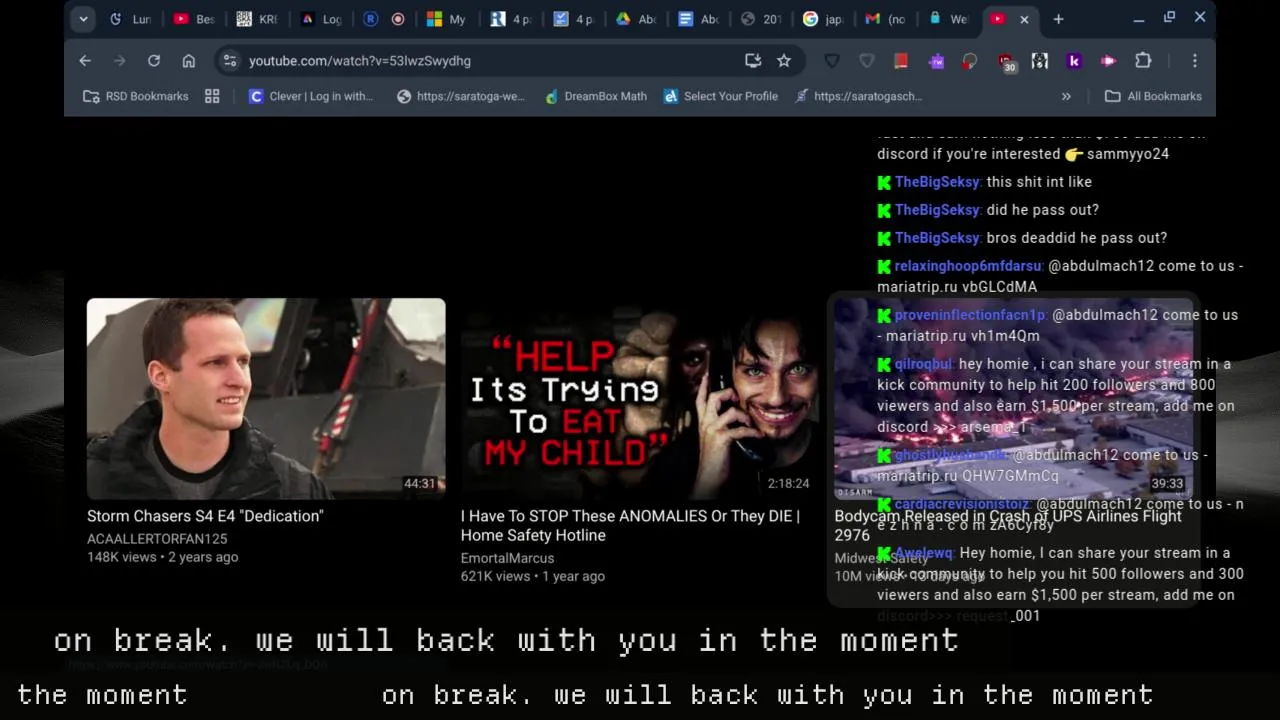Open the RSD Bookmarks folder
Viewport: 1280px width, 720px height.
[x=136, y=96]
